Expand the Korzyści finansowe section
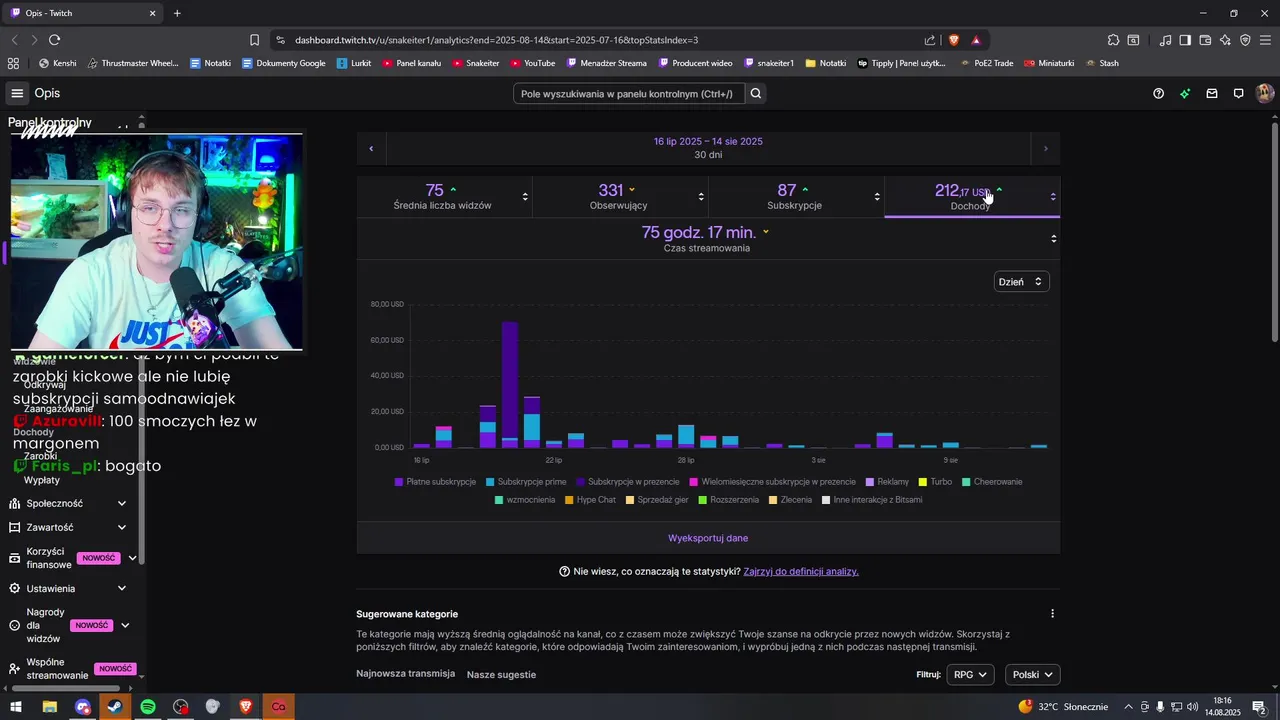 (132, 558)
